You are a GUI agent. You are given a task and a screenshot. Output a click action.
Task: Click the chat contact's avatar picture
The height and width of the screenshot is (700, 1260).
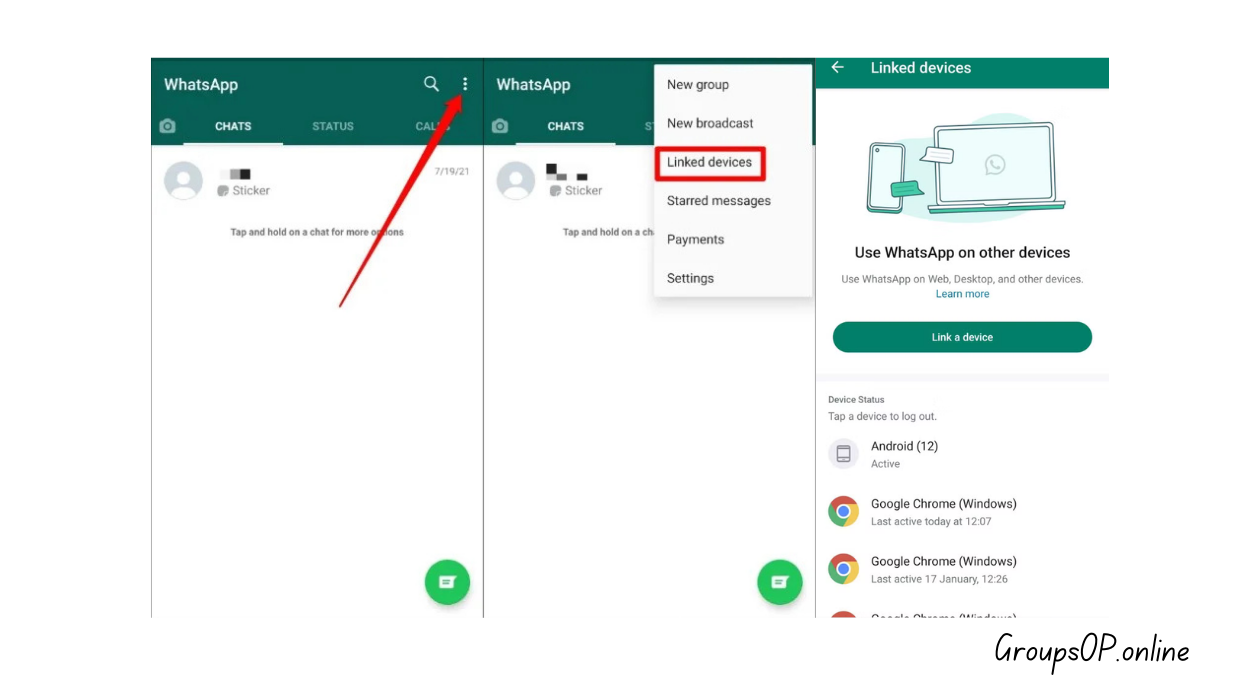pyautogui.click(x=183, y=181)
